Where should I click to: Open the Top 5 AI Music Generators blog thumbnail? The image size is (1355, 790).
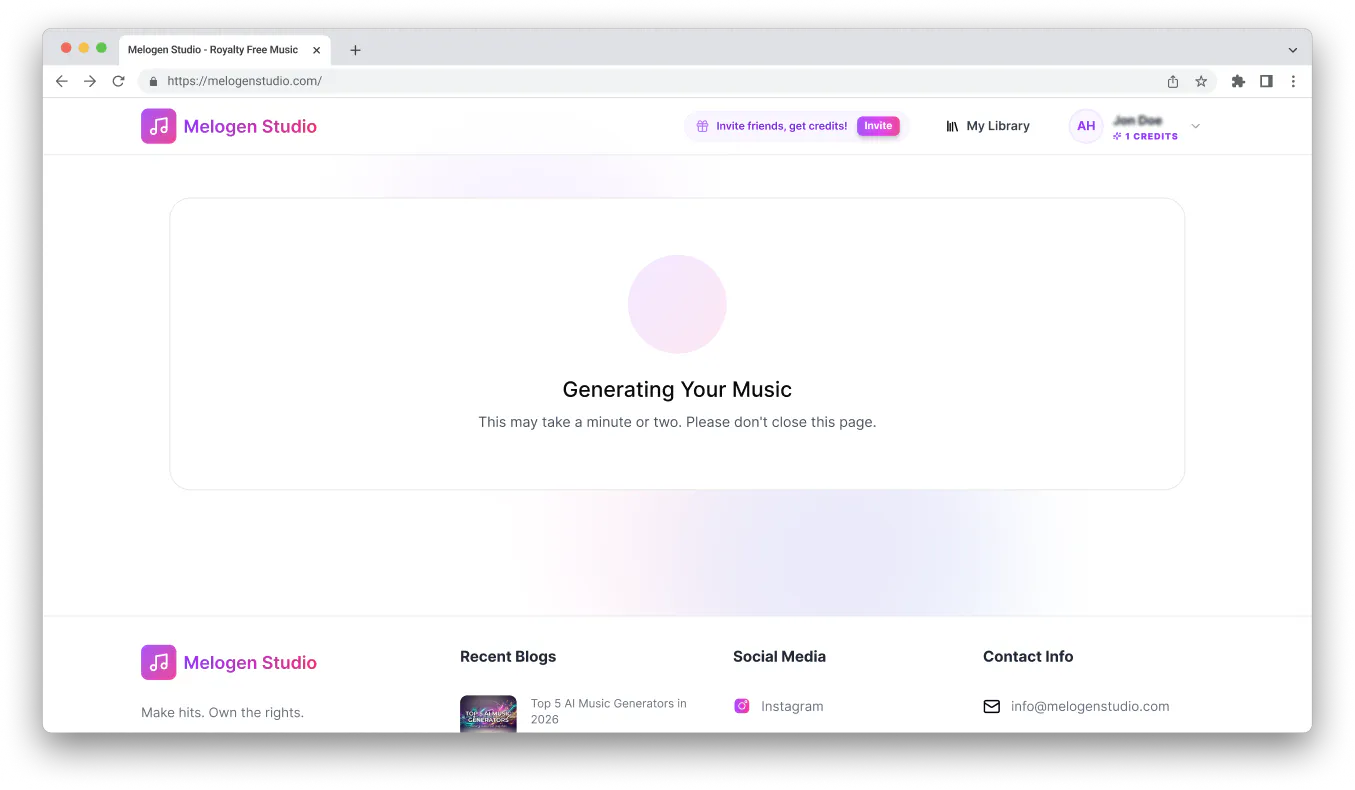point(488,714)
